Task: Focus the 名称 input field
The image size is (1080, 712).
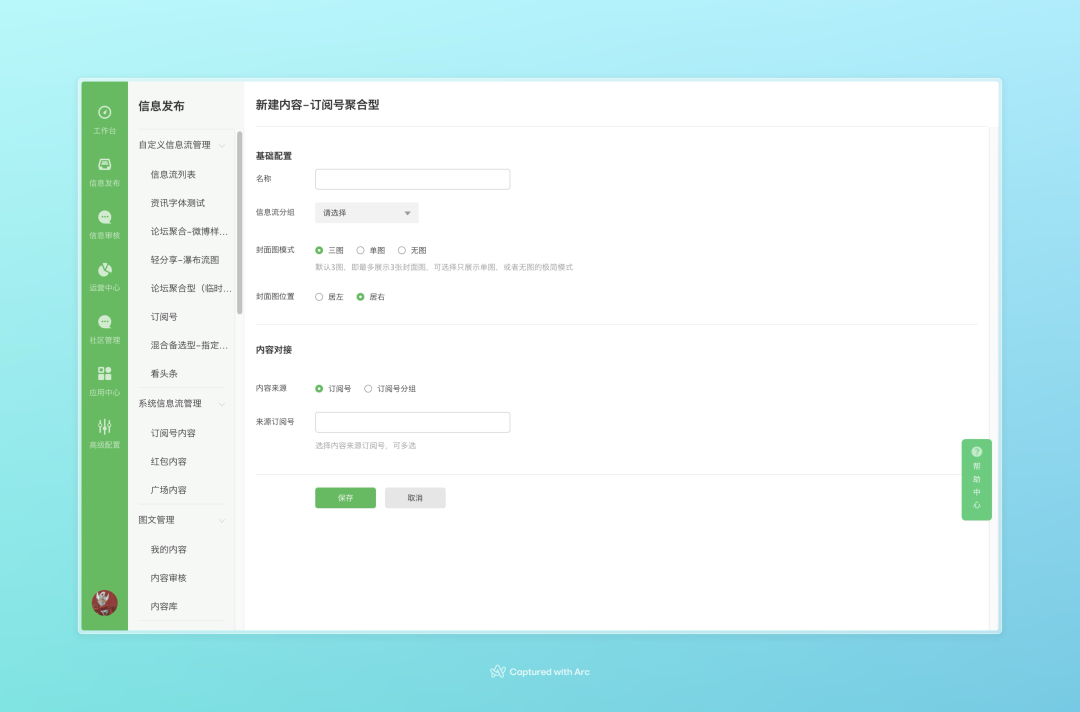Action: (413, 179)
